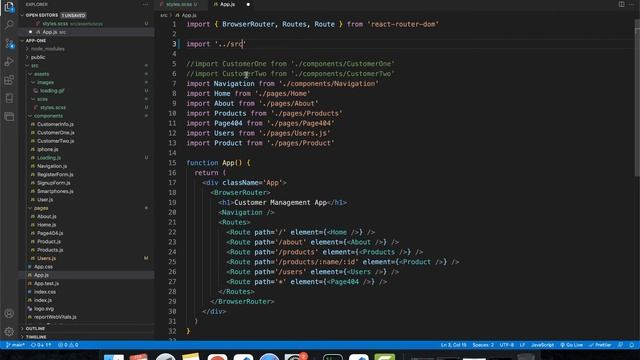Screen dimensions: 640x360
Task: Open the Source Control view icon
Action: [x=9, y=44]
